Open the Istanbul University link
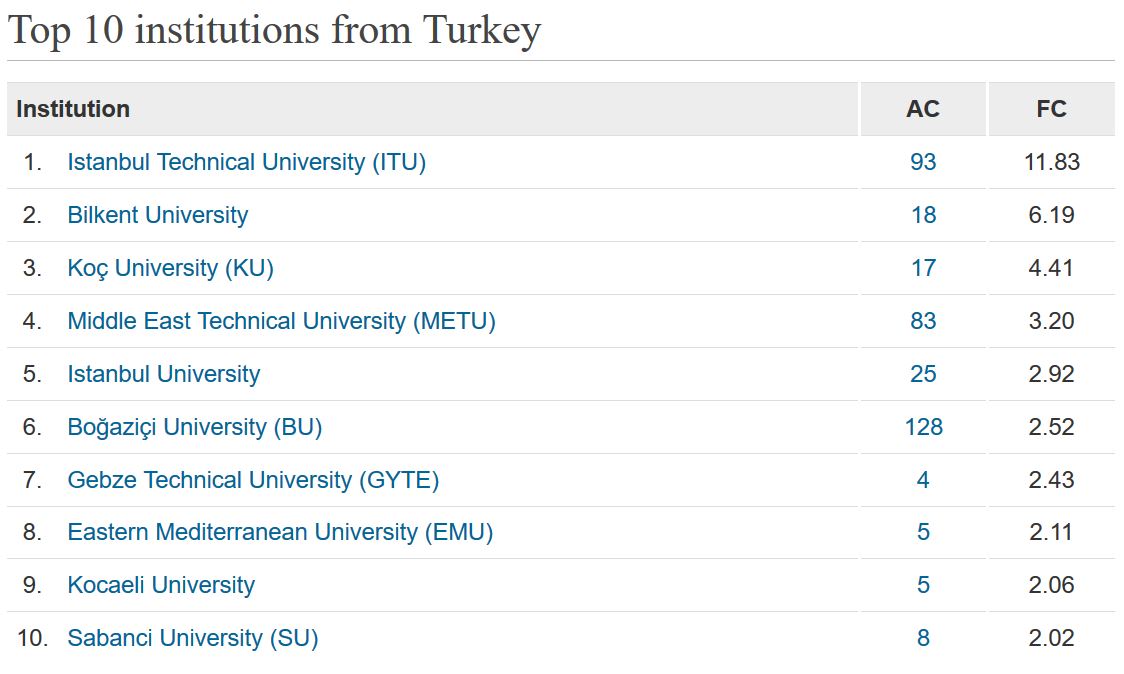Screen dimensions: 1124x674 click(x=164, y=374)
